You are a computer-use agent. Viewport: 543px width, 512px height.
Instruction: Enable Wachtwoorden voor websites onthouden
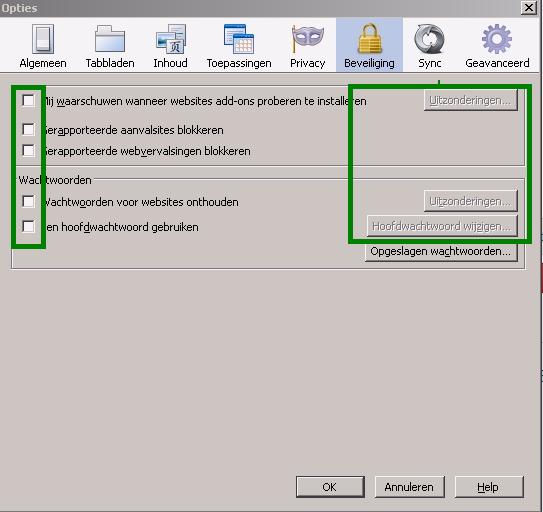[x=28, y=201]
